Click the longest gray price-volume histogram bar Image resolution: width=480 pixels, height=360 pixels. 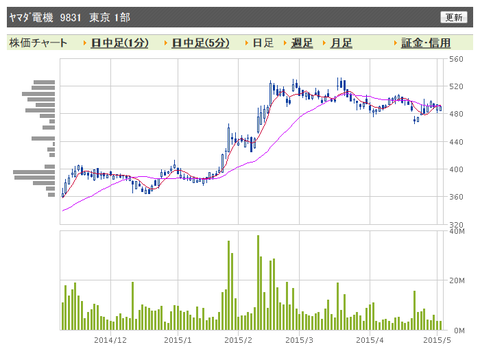point(34,172)
